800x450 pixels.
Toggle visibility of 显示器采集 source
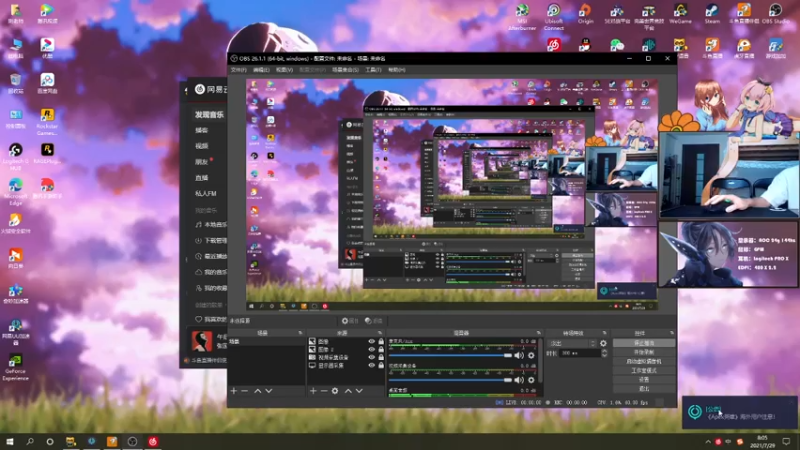371,366
